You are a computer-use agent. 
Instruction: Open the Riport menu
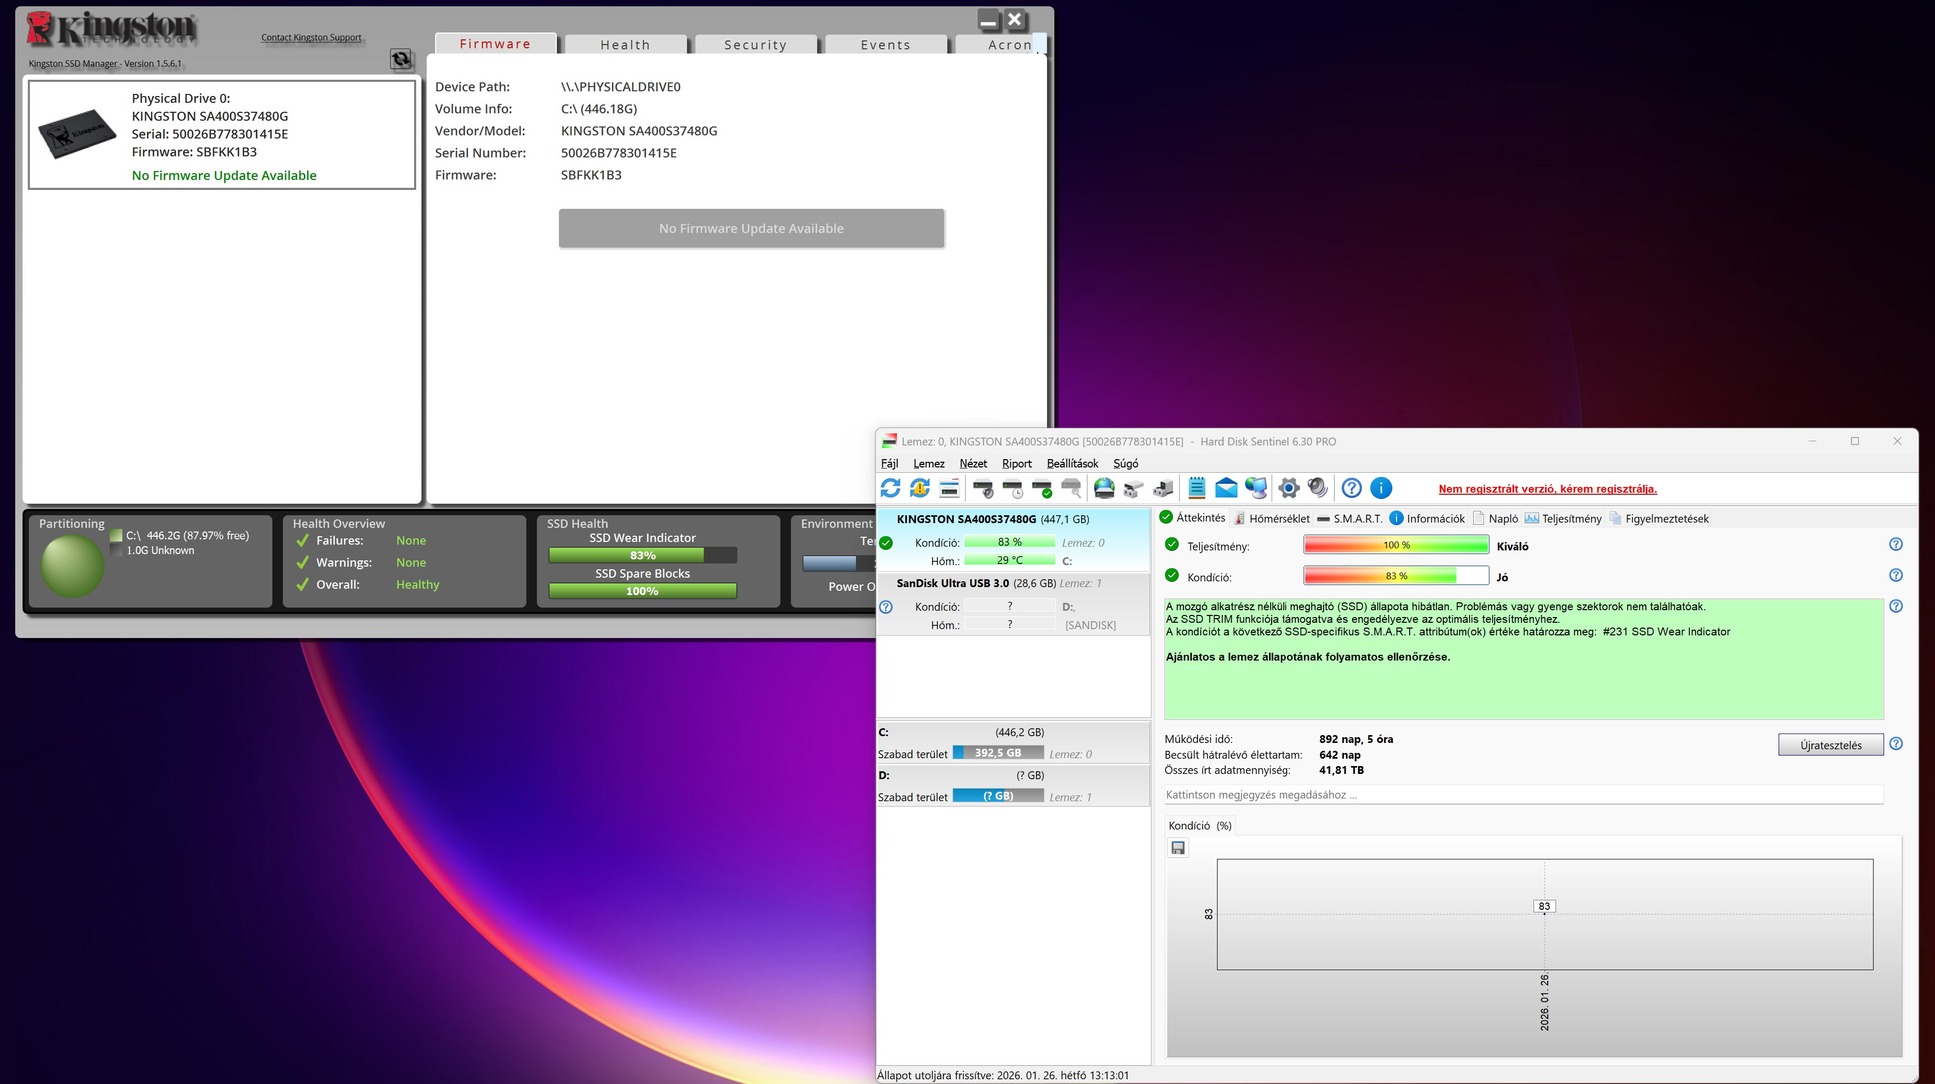point(1016,463)
